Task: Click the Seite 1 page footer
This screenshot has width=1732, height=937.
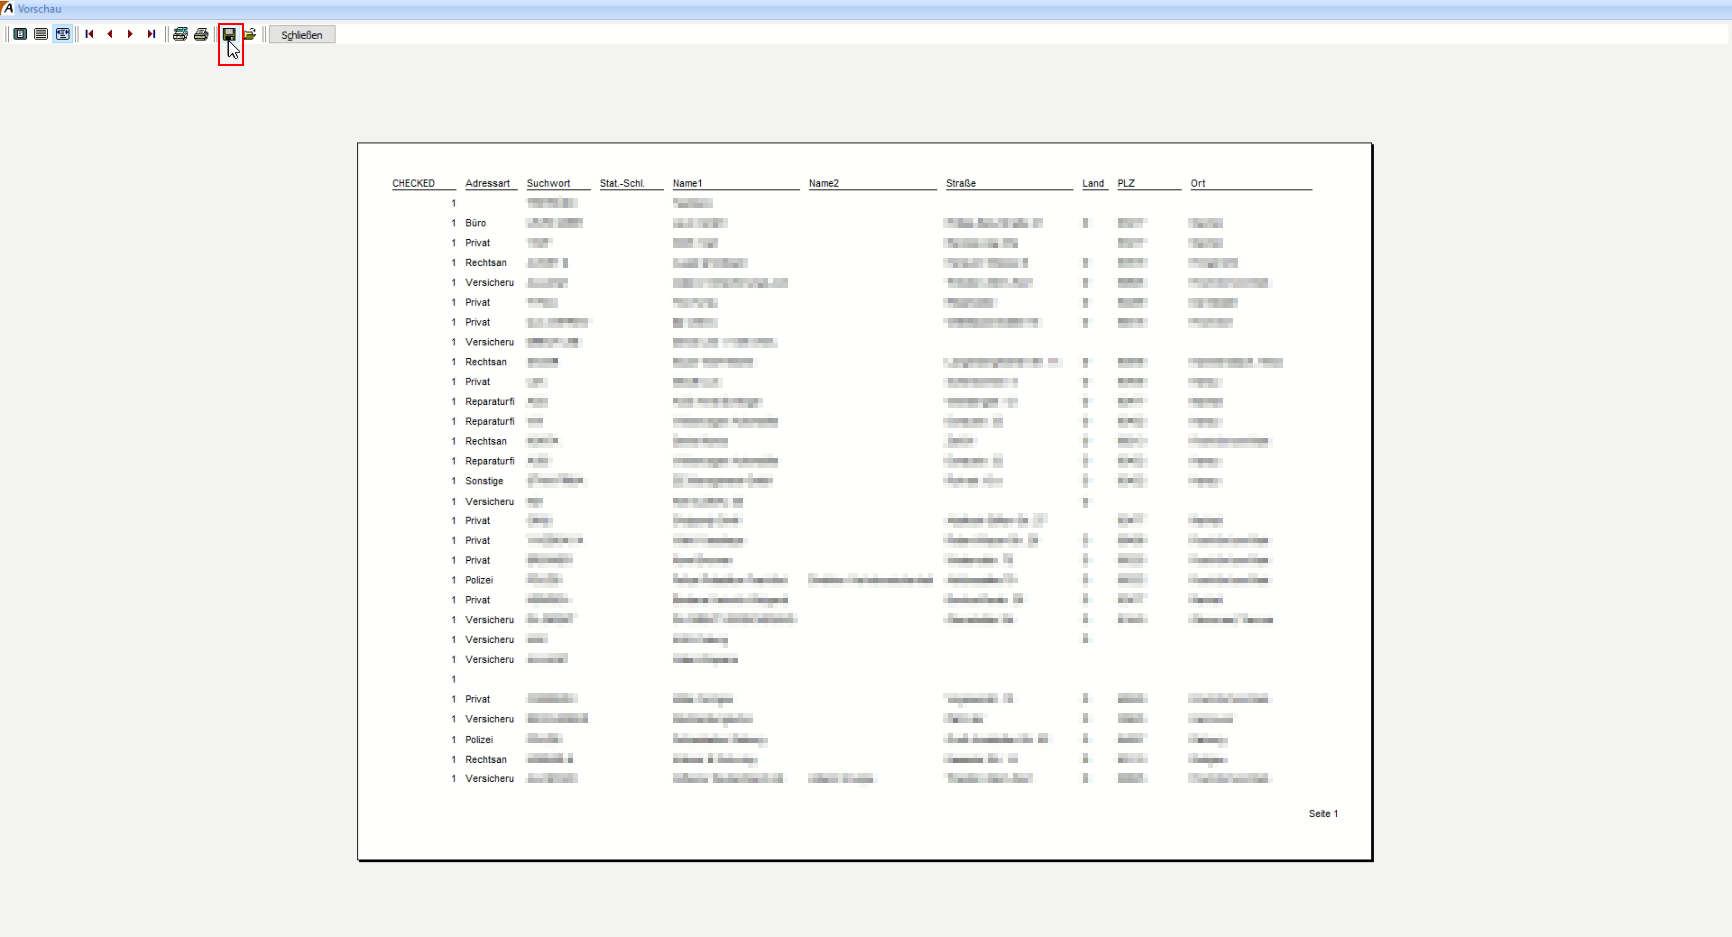Action: point(1323,814)
